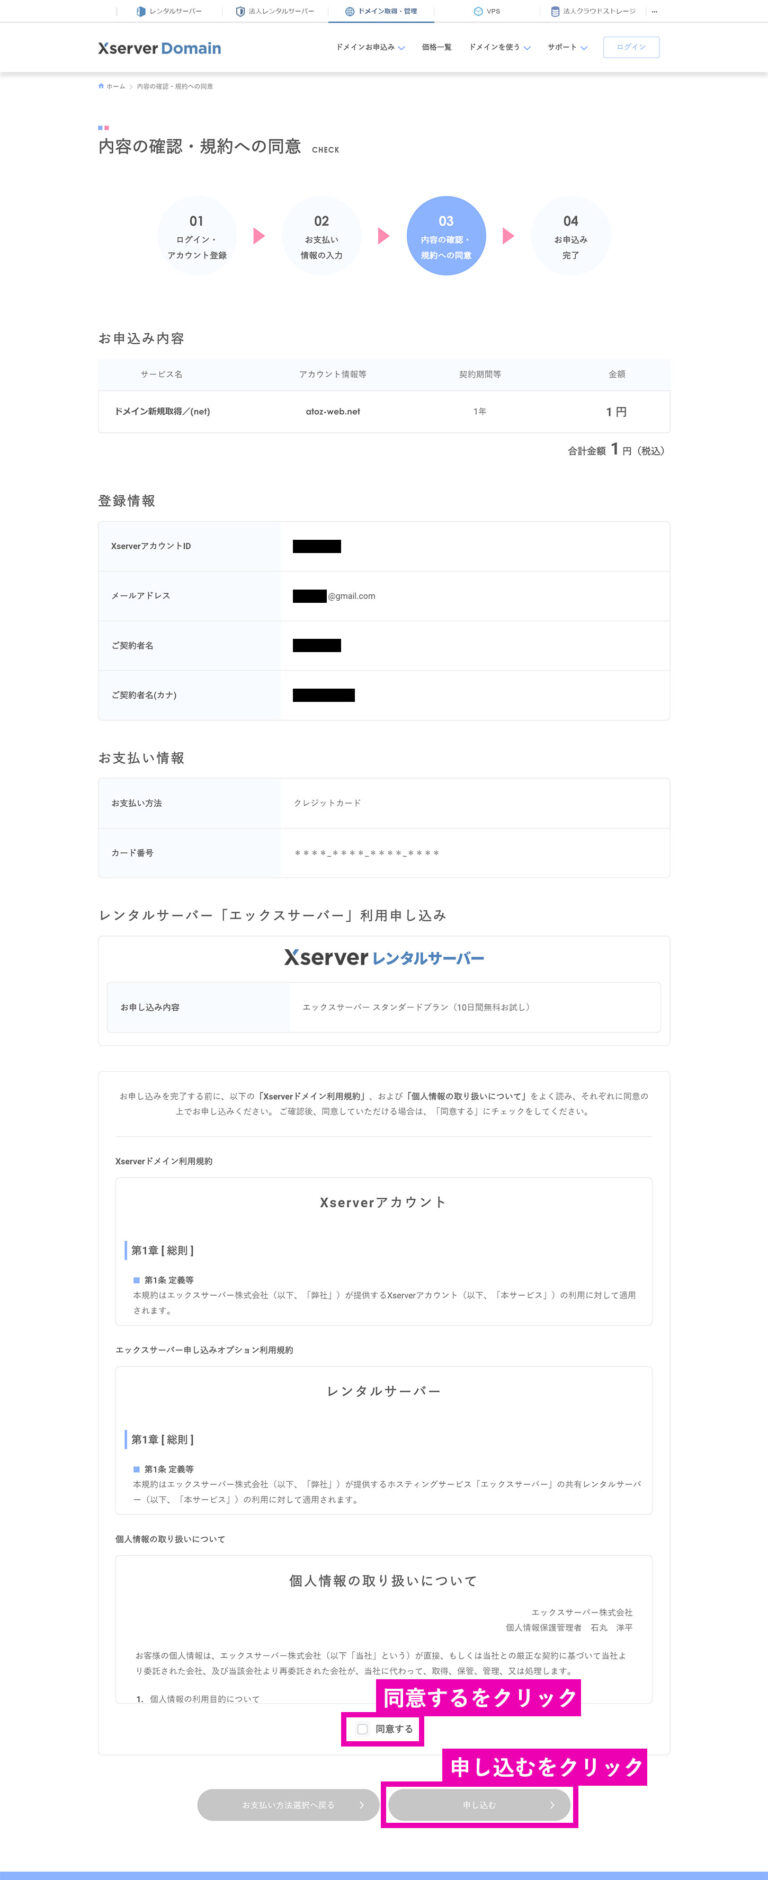Viewport: 768px width, 1880px height.
Task: Click the VPS icon in top bar
Action: pyautogui.click(x=478, y=11)
